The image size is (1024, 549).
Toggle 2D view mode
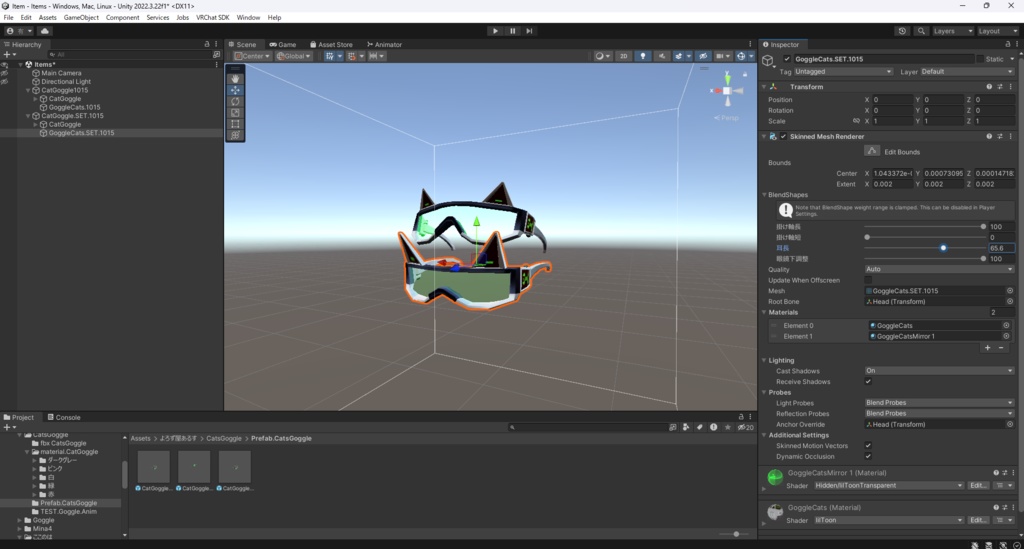[x=623, y=56]
